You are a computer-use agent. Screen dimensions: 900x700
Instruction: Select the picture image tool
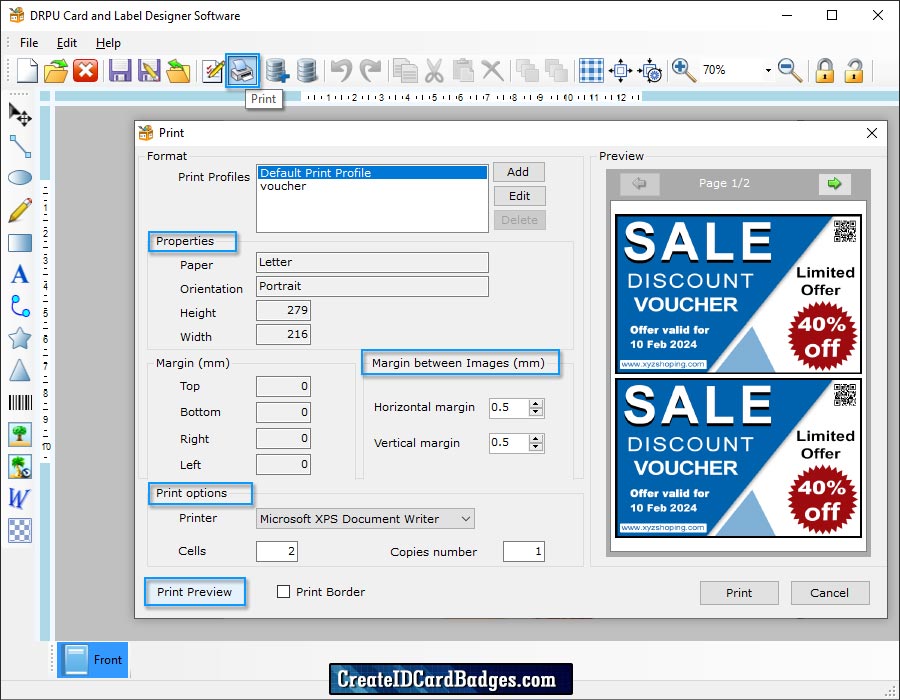click(x=20, y=434)
